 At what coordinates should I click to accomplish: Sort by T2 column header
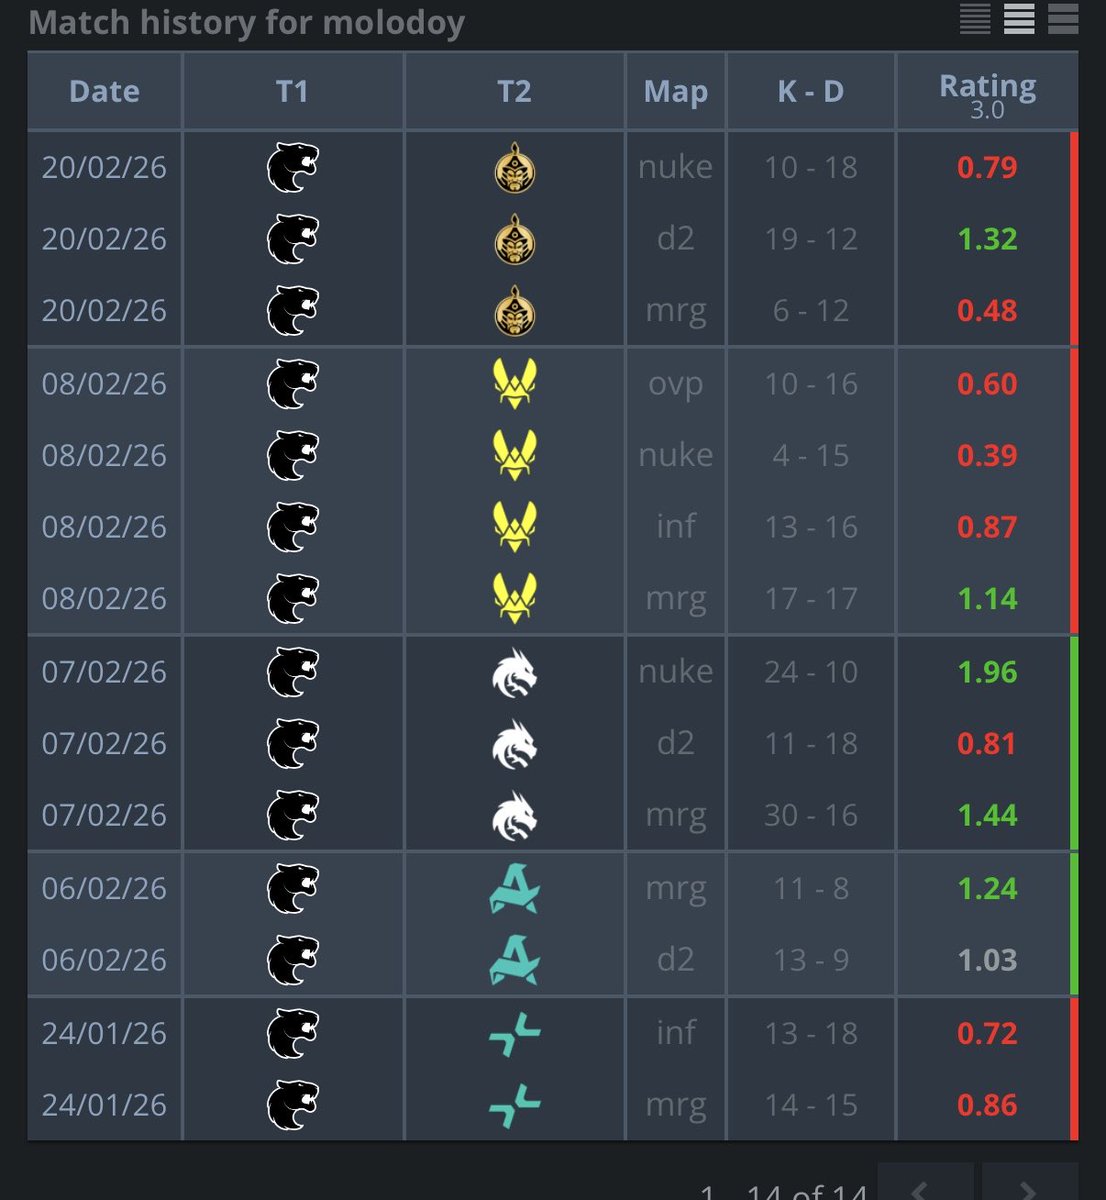pyautogui.click(x=514, y=91)
